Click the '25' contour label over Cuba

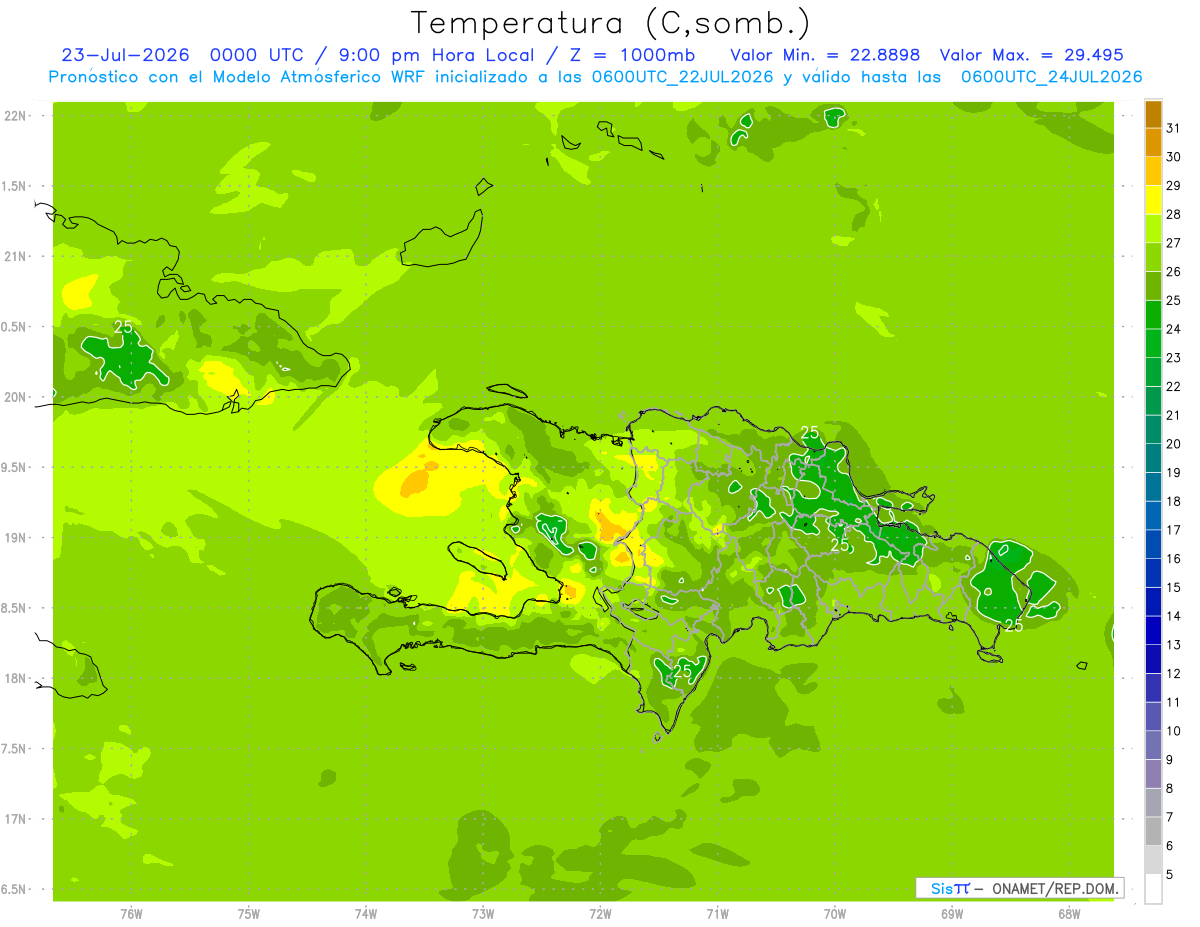point(124,327)
